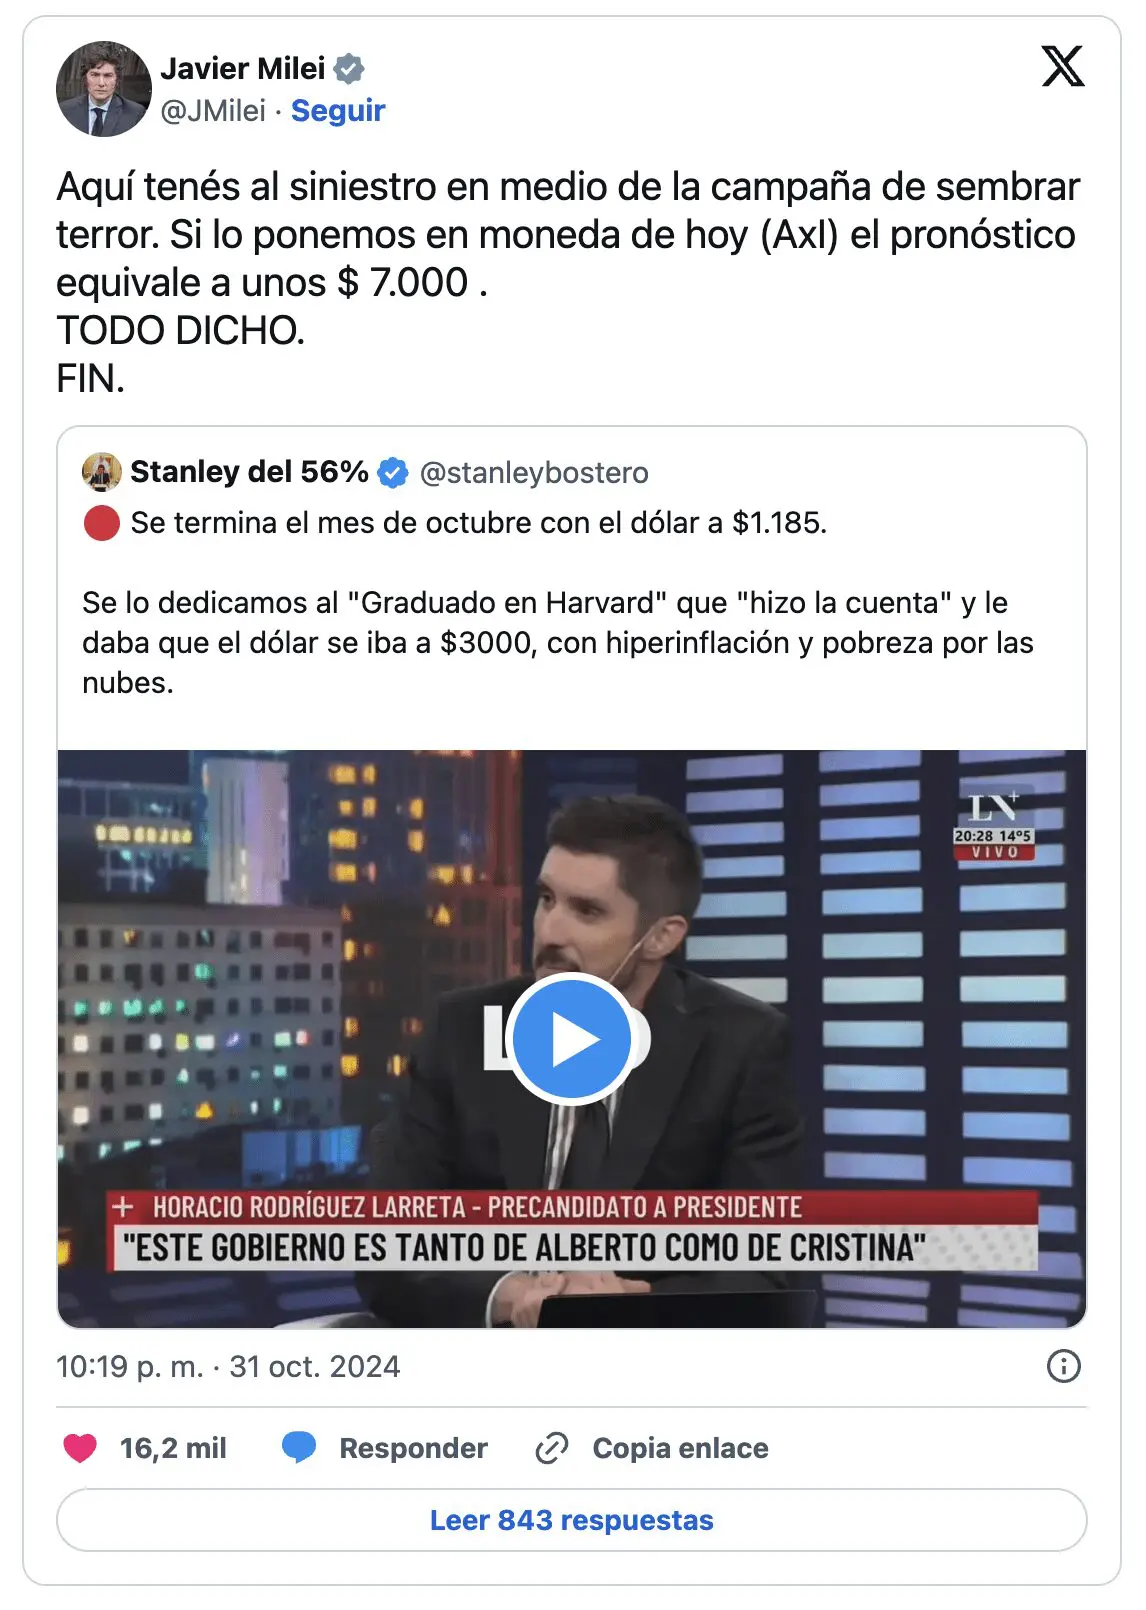
Task: Play the embedded video
Action: (572, 1040)
